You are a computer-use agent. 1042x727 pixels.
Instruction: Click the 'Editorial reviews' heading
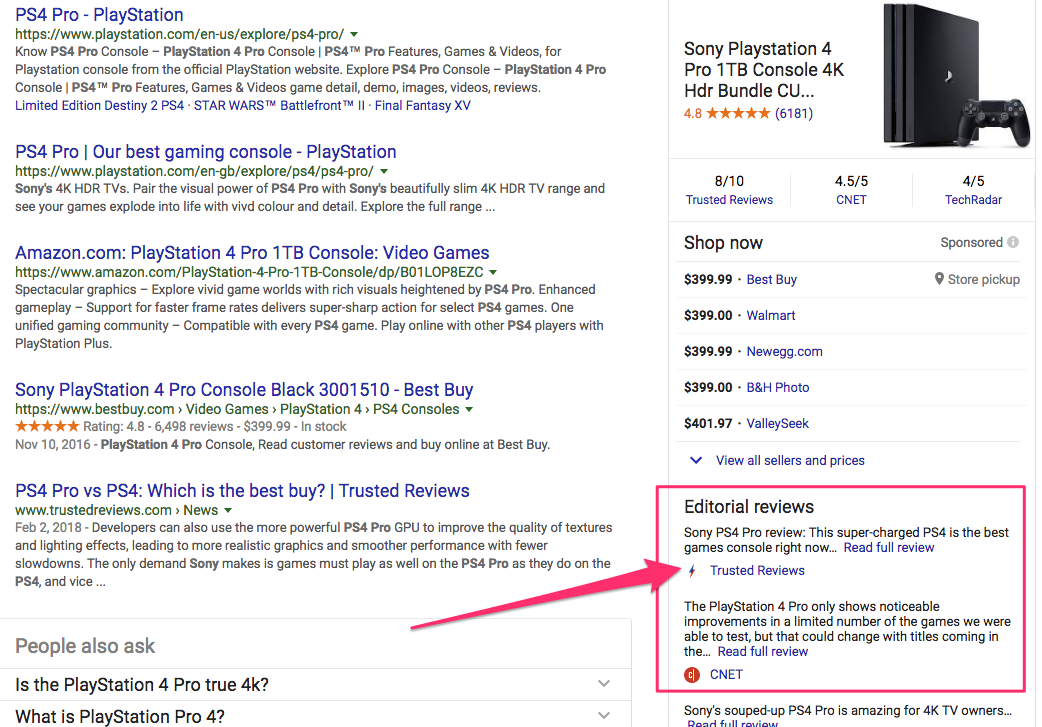click(749, 507)
